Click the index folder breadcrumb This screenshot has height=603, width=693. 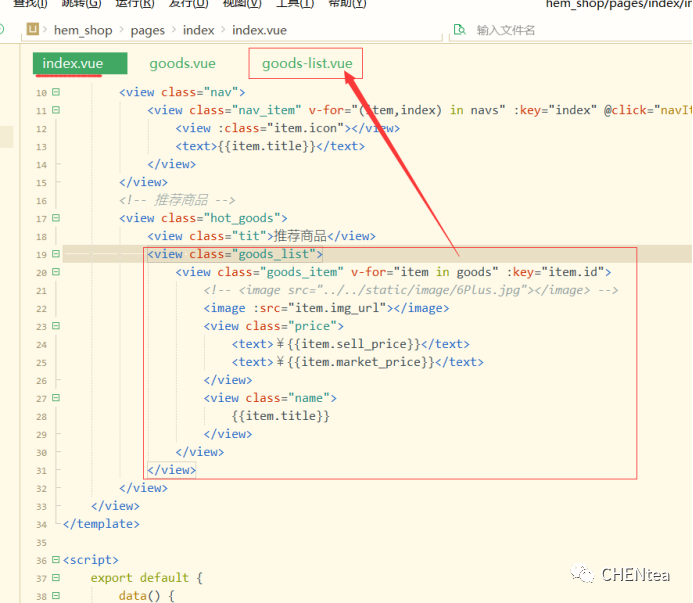(x=199, y=30)
